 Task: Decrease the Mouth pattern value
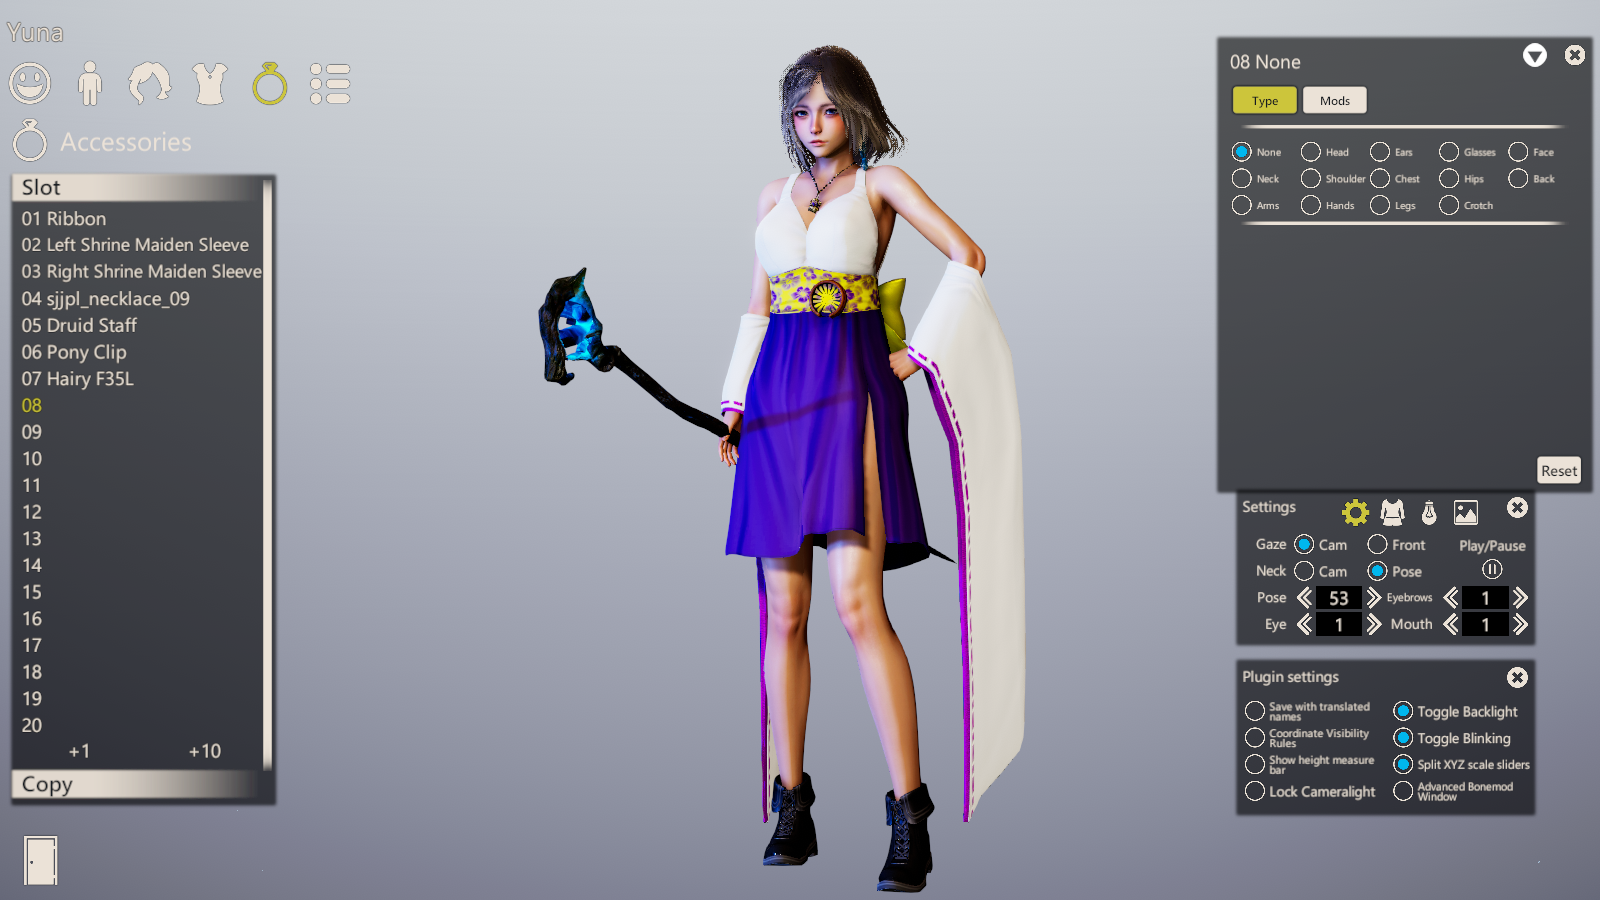click(x=1450, y=625)
